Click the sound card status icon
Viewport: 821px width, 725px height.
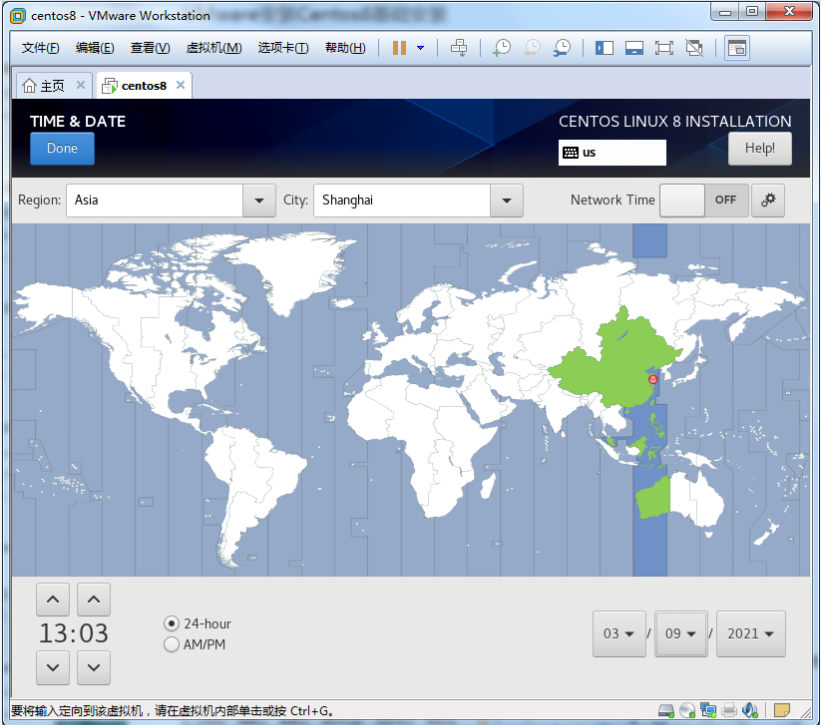750,710
